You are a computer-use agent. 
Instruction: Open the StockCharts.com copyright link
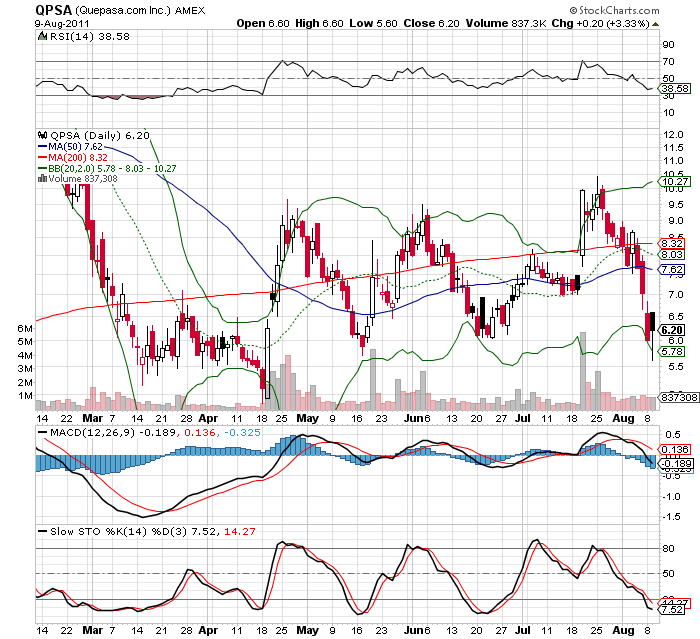coord(614,10)
